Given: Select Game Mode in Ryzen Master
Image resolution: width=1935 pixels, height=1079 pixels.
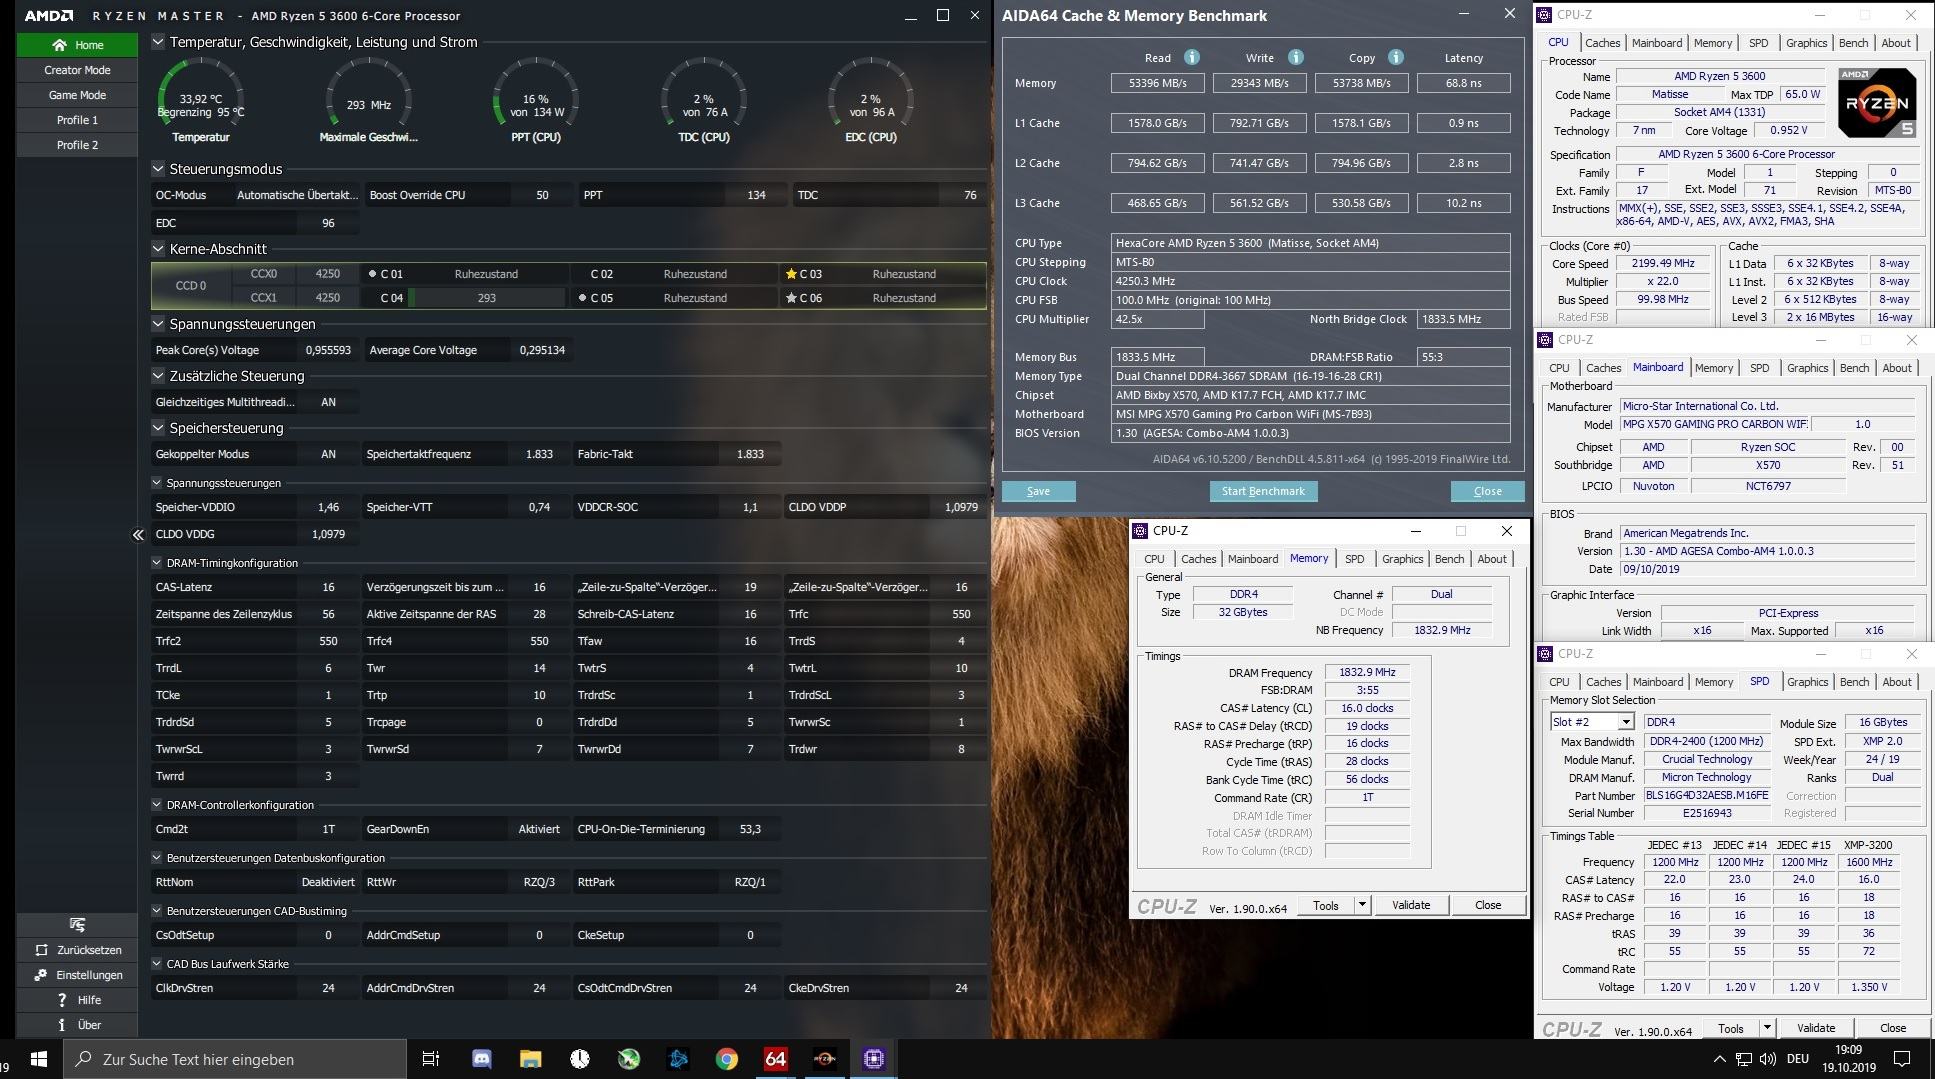Looking at the screenshot, I should coord(77,95).
